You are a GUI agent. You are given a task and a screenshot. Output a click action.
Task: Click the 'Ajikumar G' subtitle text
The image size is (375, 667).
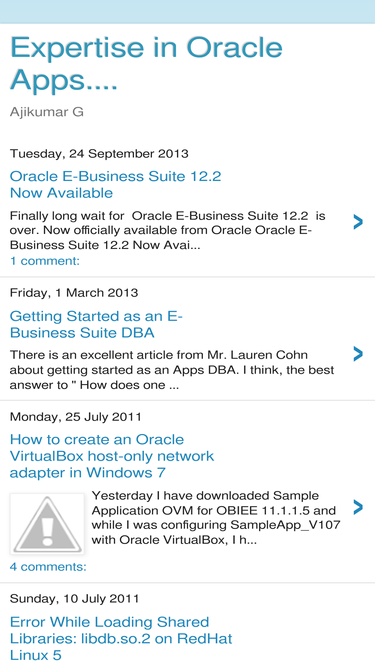click(47, 112)
